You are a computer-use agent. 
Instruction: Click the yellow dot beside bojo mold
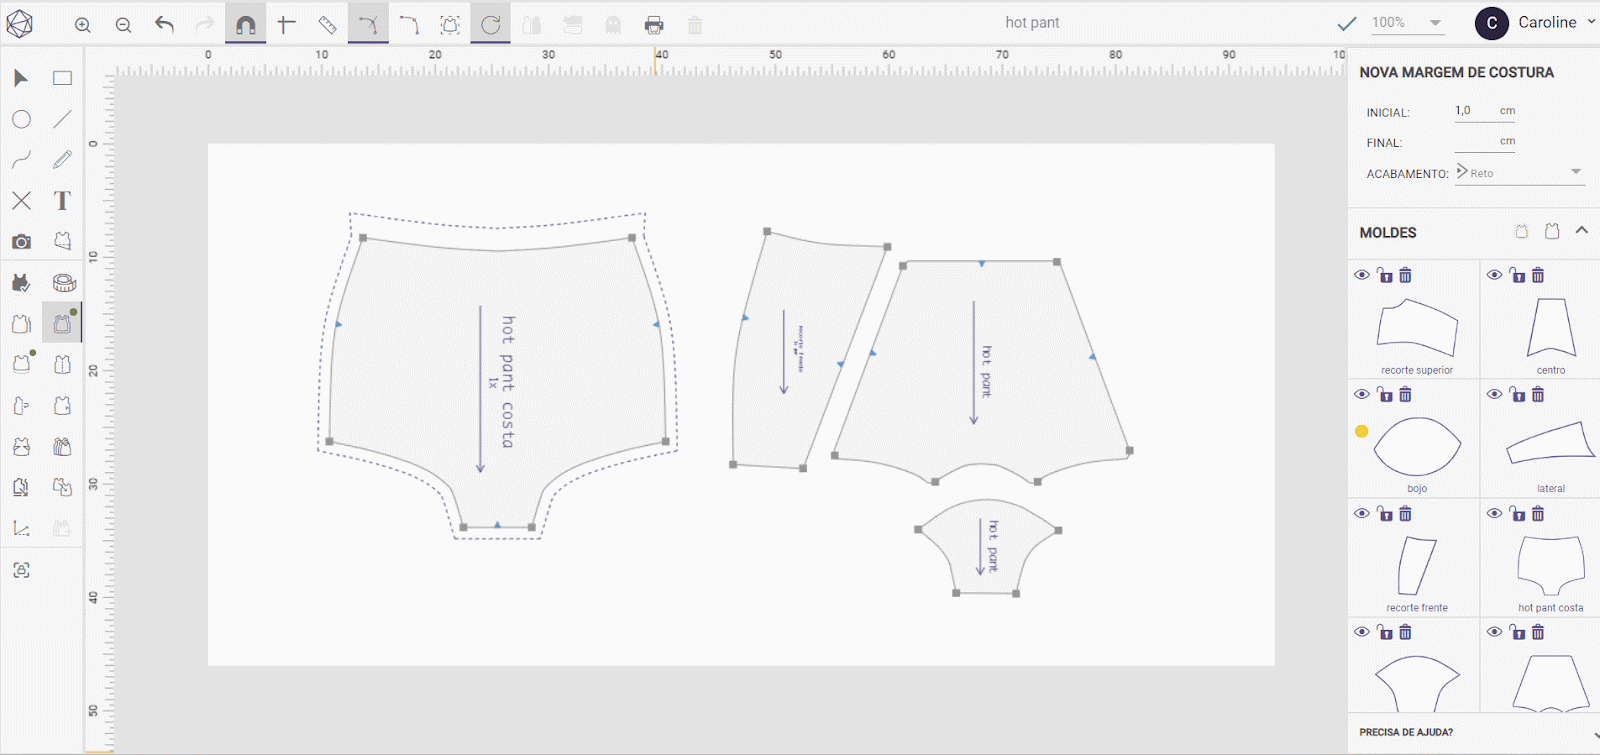pyautogui.click(x=1361, y=432)
